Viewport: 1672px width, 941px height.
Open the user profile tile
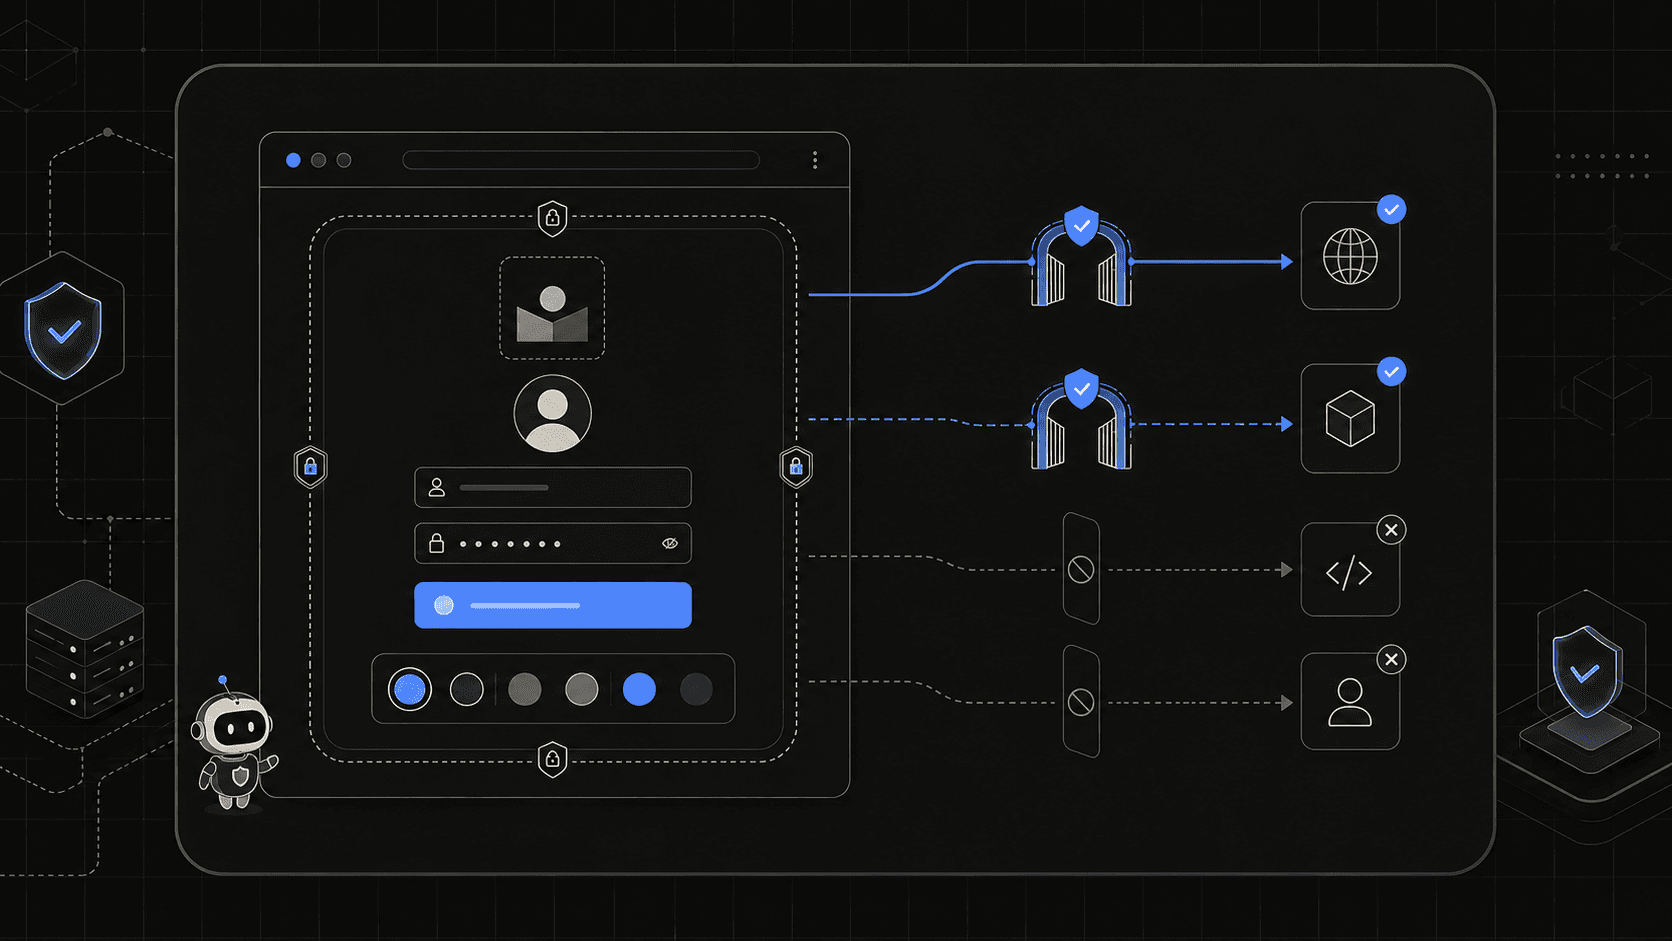click(1350, 702)
